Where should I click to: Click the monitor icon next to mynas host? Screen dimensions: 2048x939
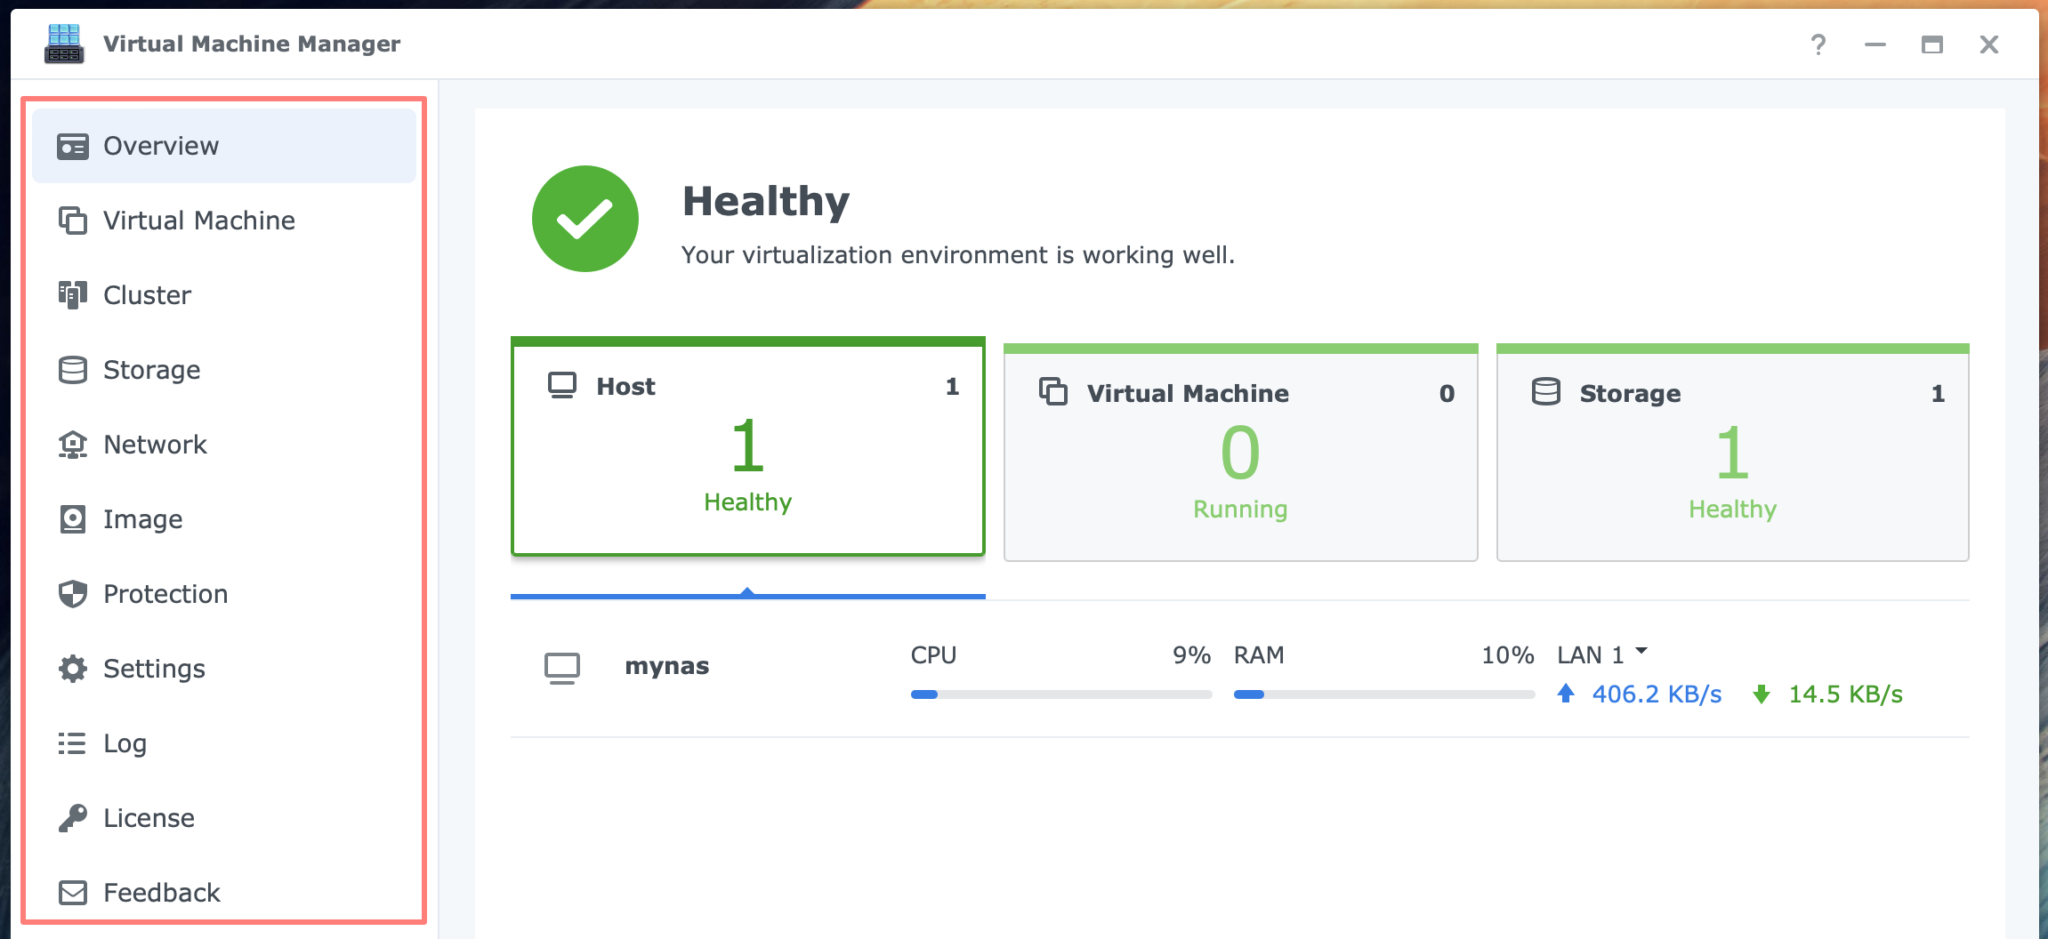(563, 666)
